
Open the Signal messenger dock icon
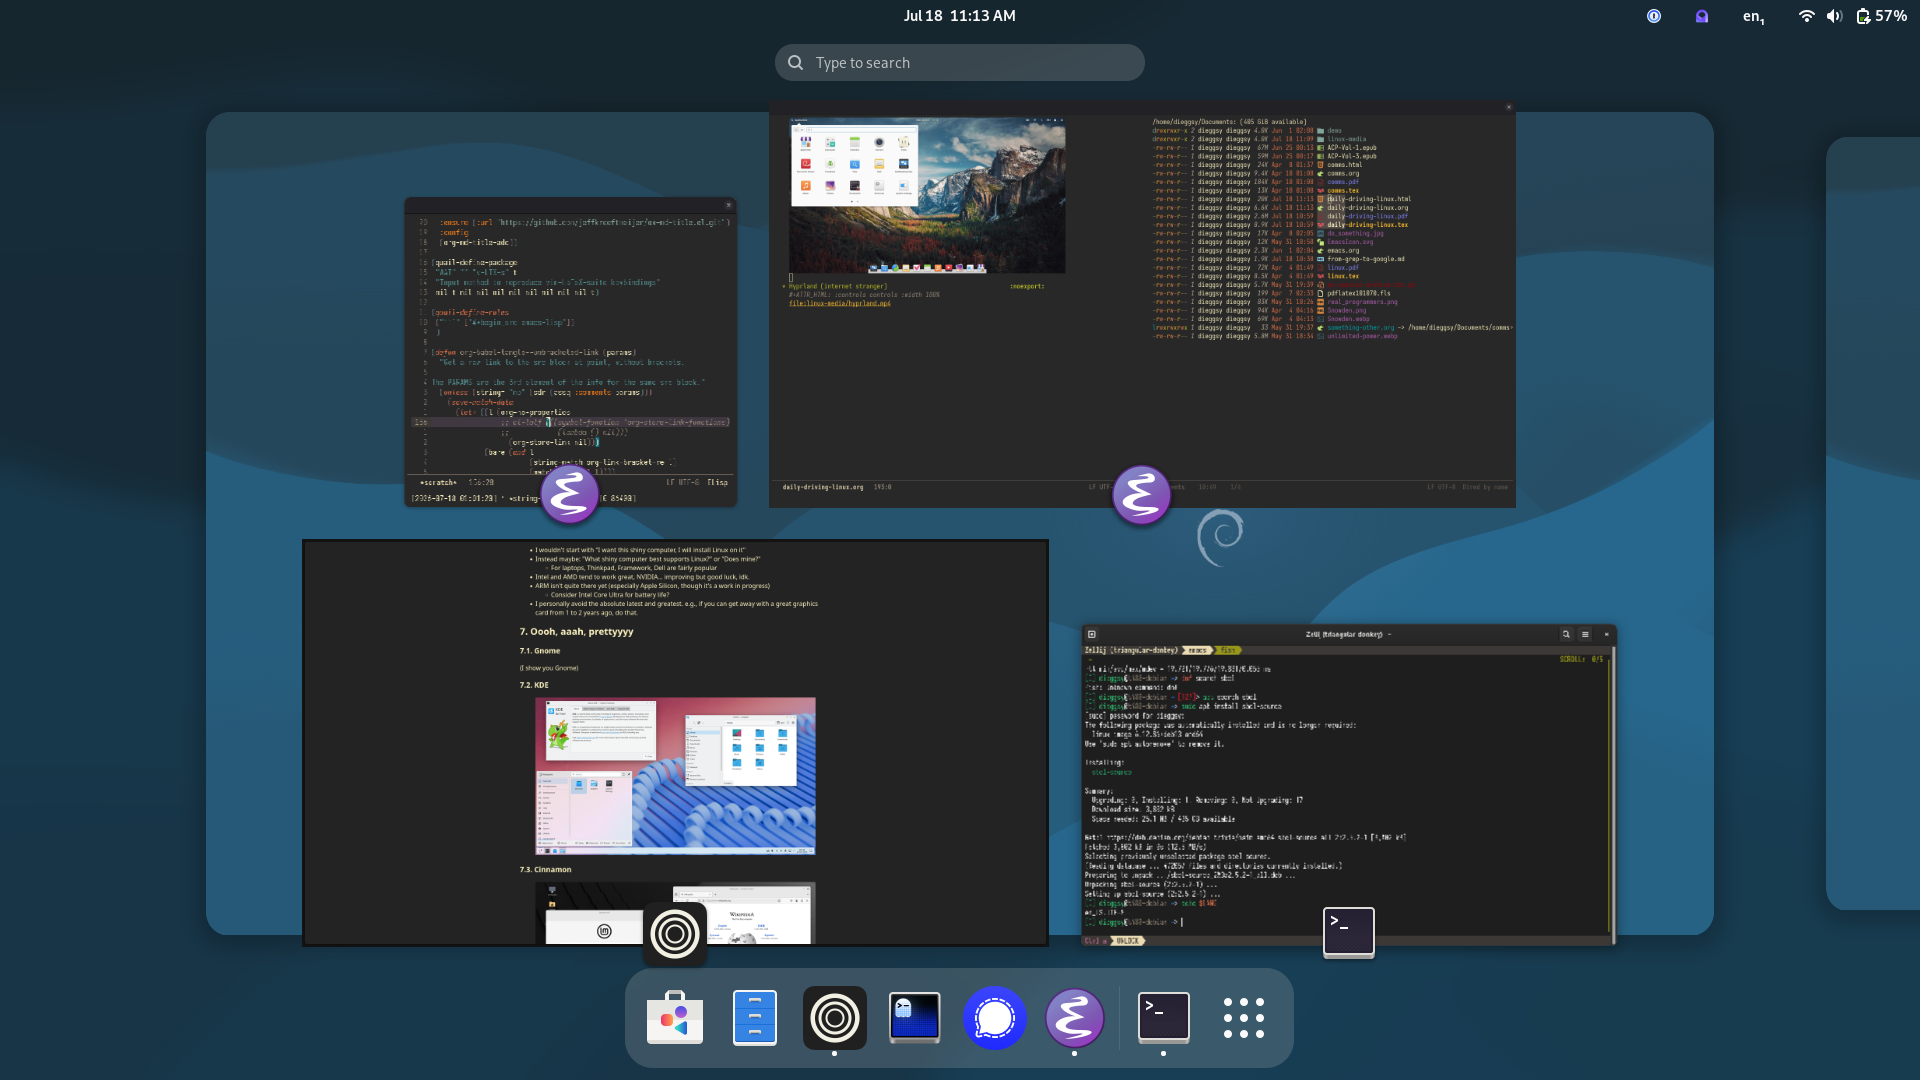(x=995, y=1018)
